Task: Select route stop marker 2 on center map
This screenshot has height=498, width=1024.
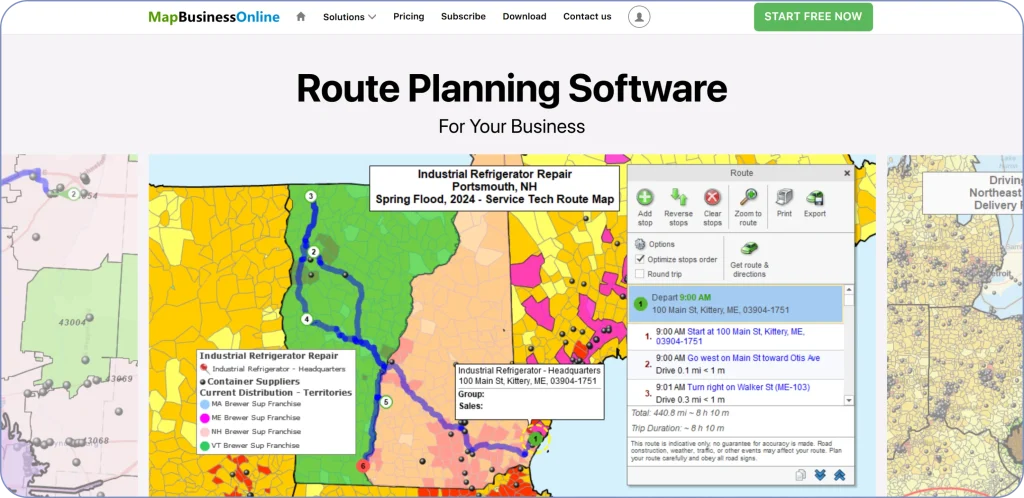Action: tap(313, 252)
